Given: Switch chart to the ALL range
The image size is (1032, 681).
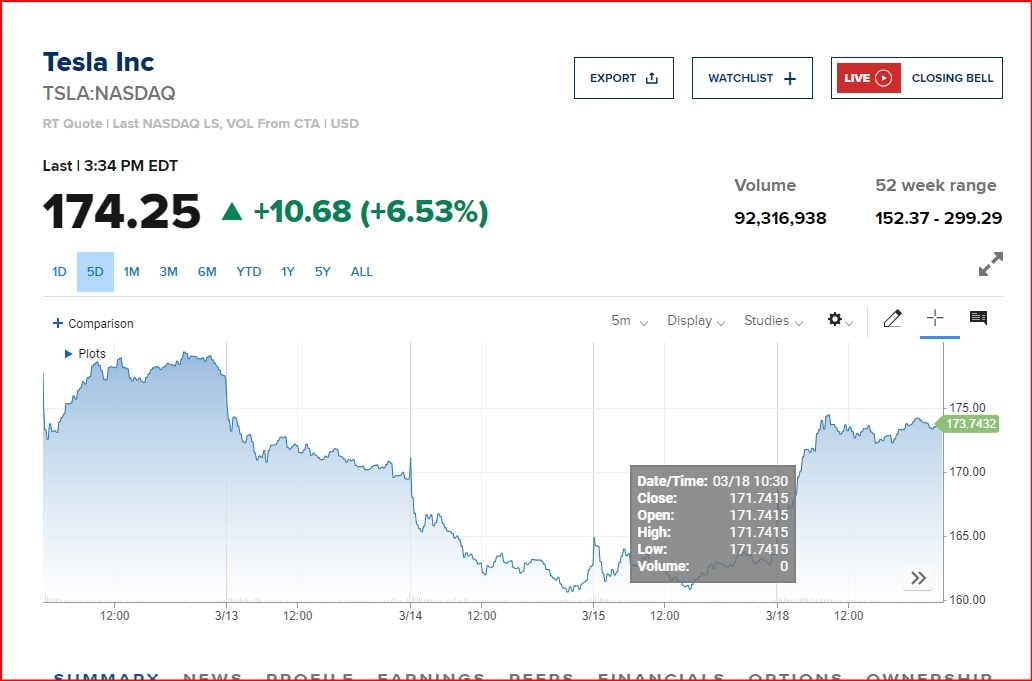Looking at the screenshot, I should click(x=361, y=272).
